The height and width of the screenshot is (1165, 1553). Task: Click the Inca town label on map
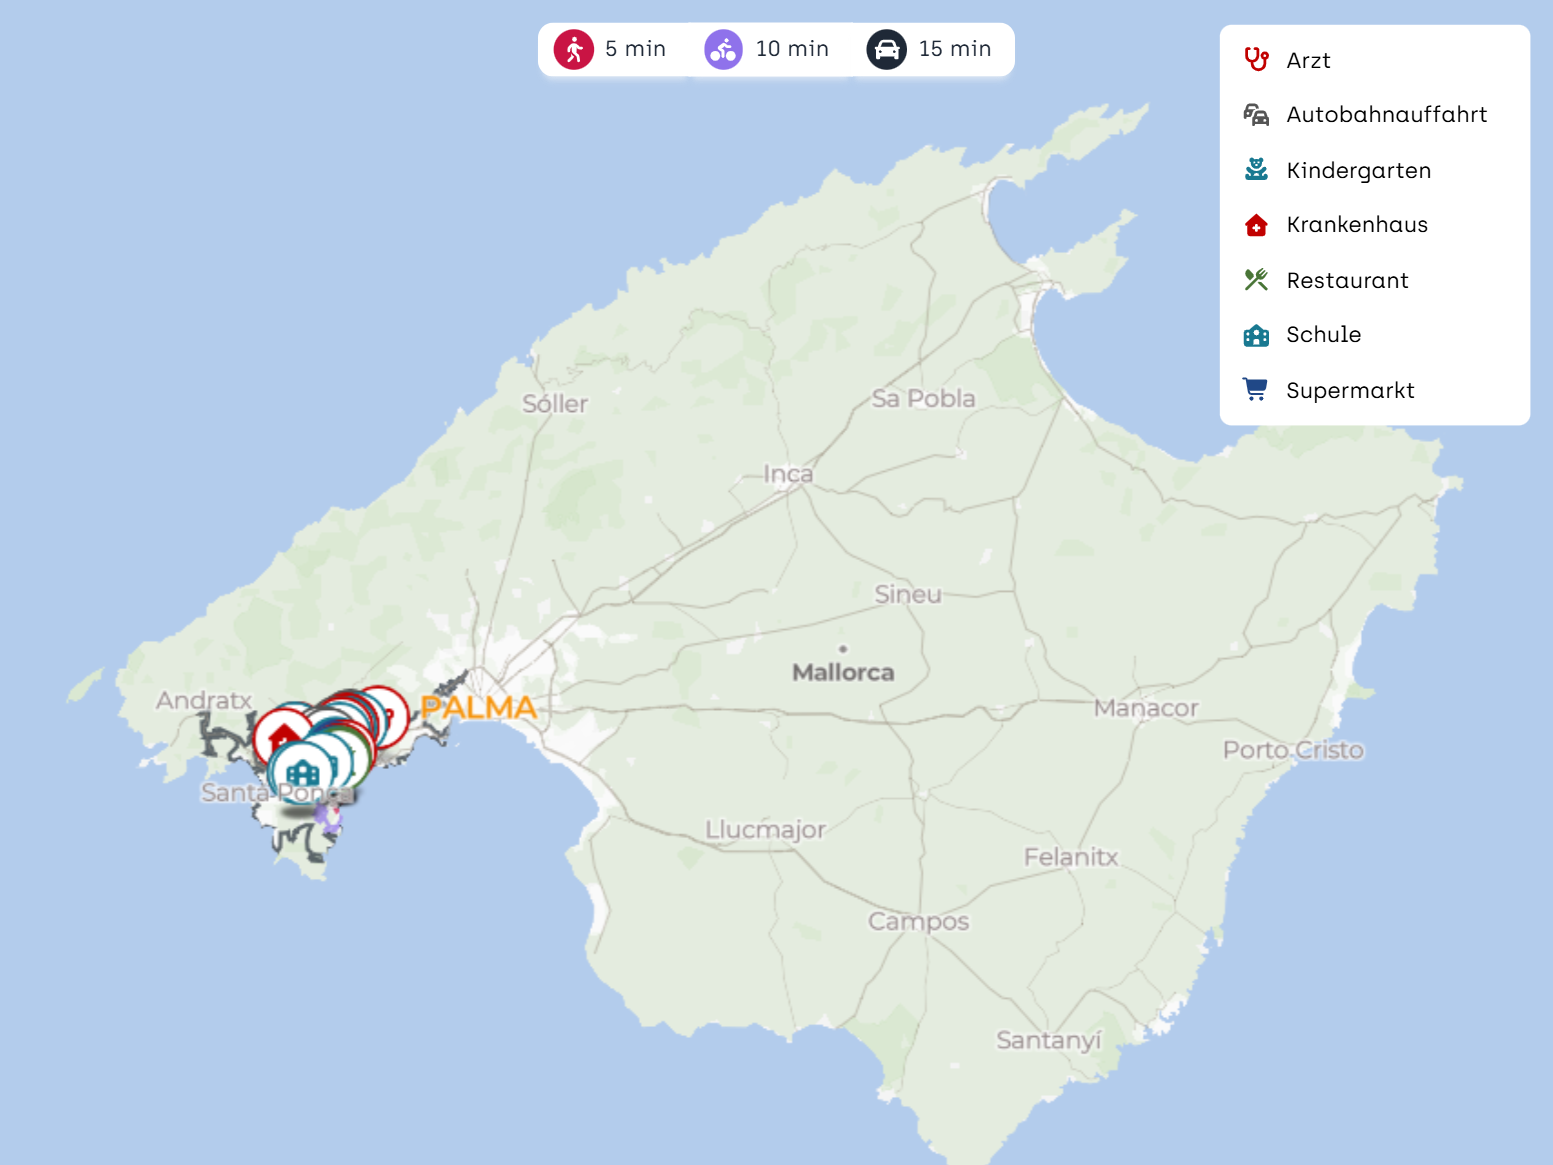pyautogui.click(x=788, y=474)
